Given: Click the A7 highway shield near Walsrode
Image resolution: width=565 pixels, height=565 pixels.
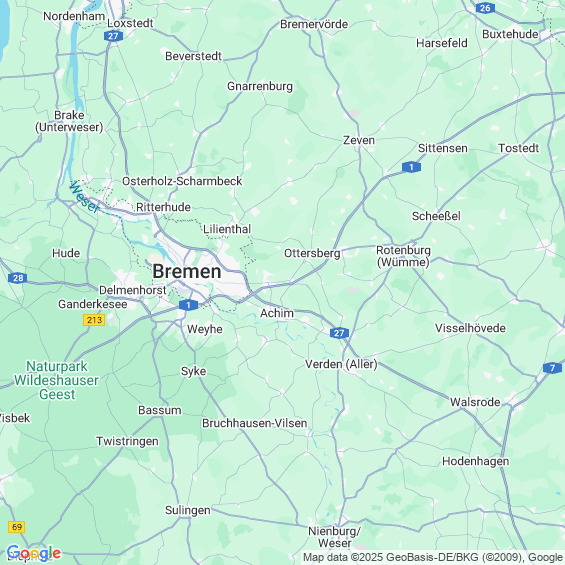Looking at the screenshot, I should click(x=552, y=368).
